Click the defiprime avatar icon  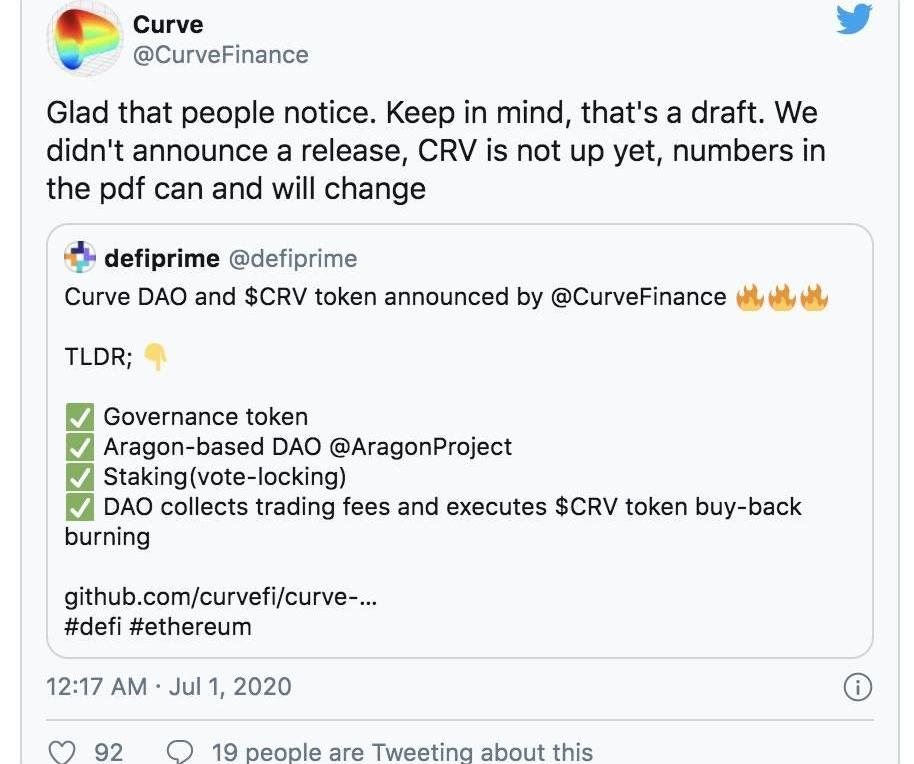(80, 257)
